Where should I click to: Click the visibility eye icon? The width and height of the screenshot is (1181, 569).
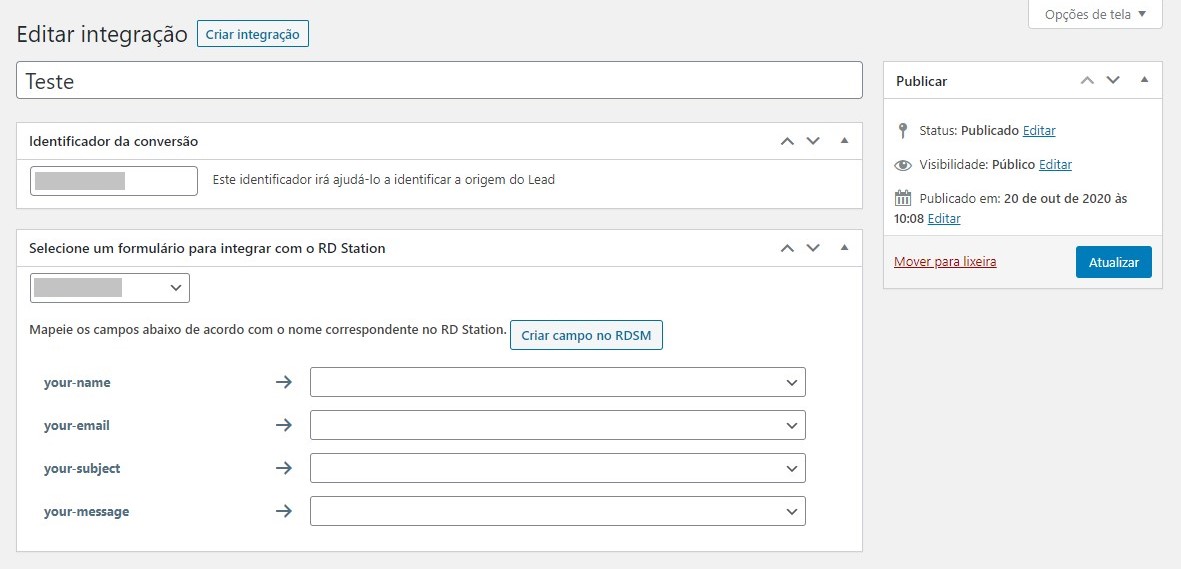tap(902, 164)
